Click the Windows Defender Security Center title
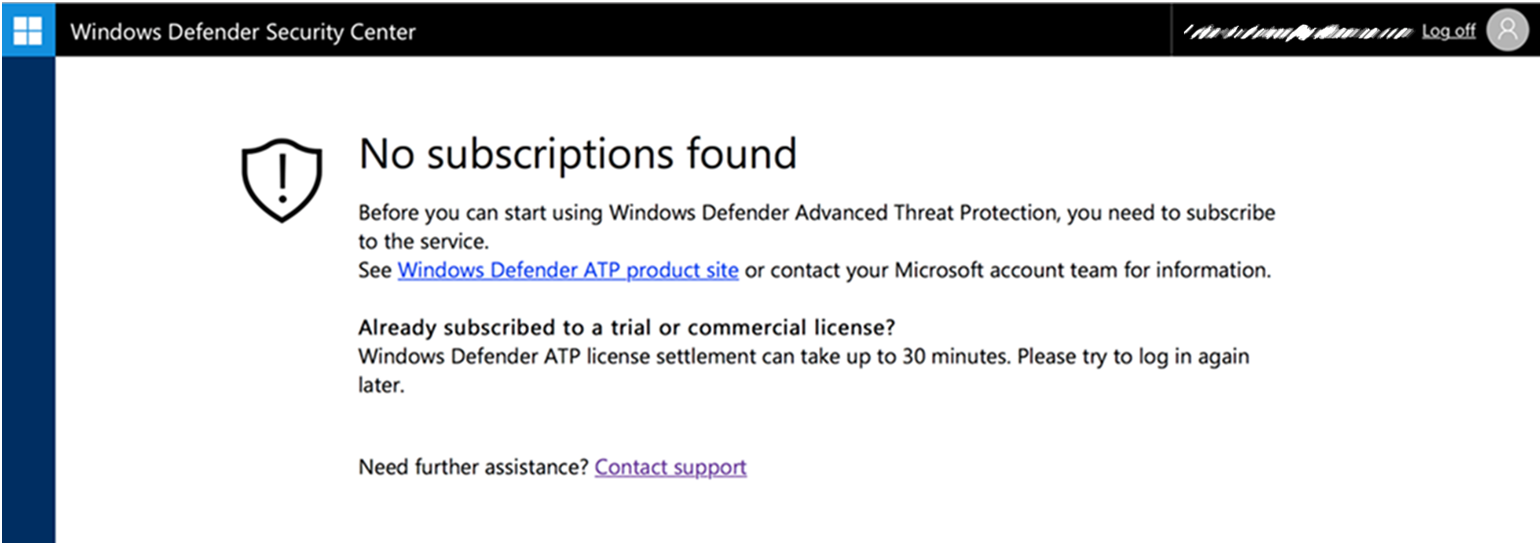This screenshot has width=1540, height=546. pos(243,32)
